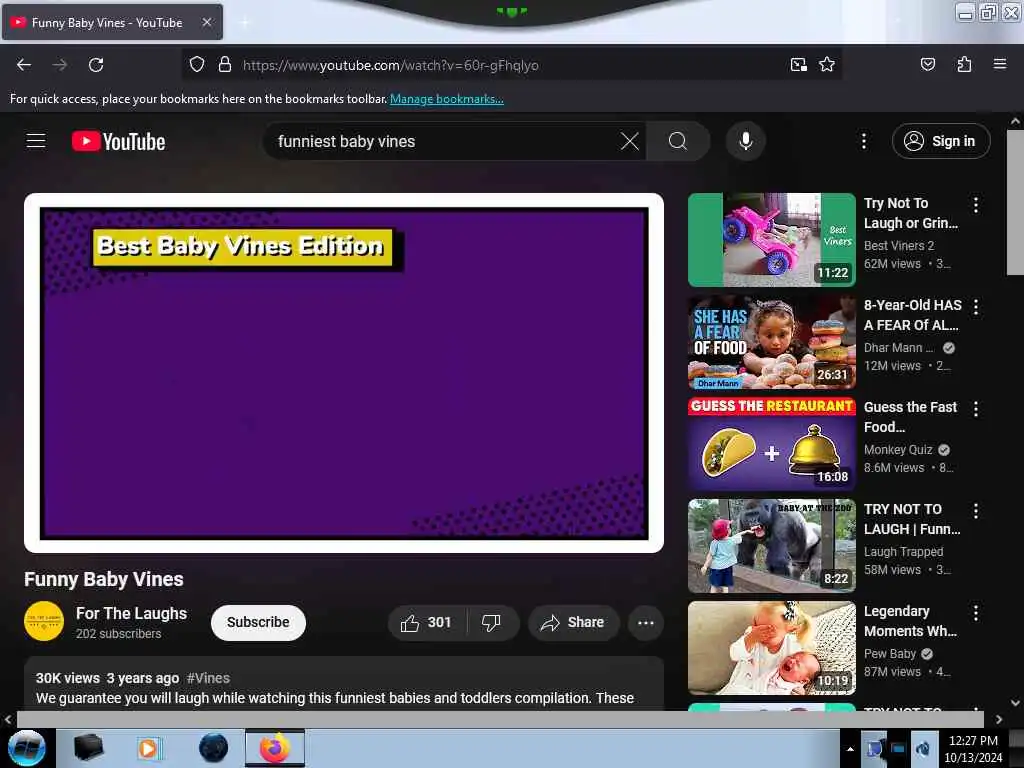Click the magnifier search button
Image resolution: width=1024 pixels, height=768 pixels.
coord(678,141)
